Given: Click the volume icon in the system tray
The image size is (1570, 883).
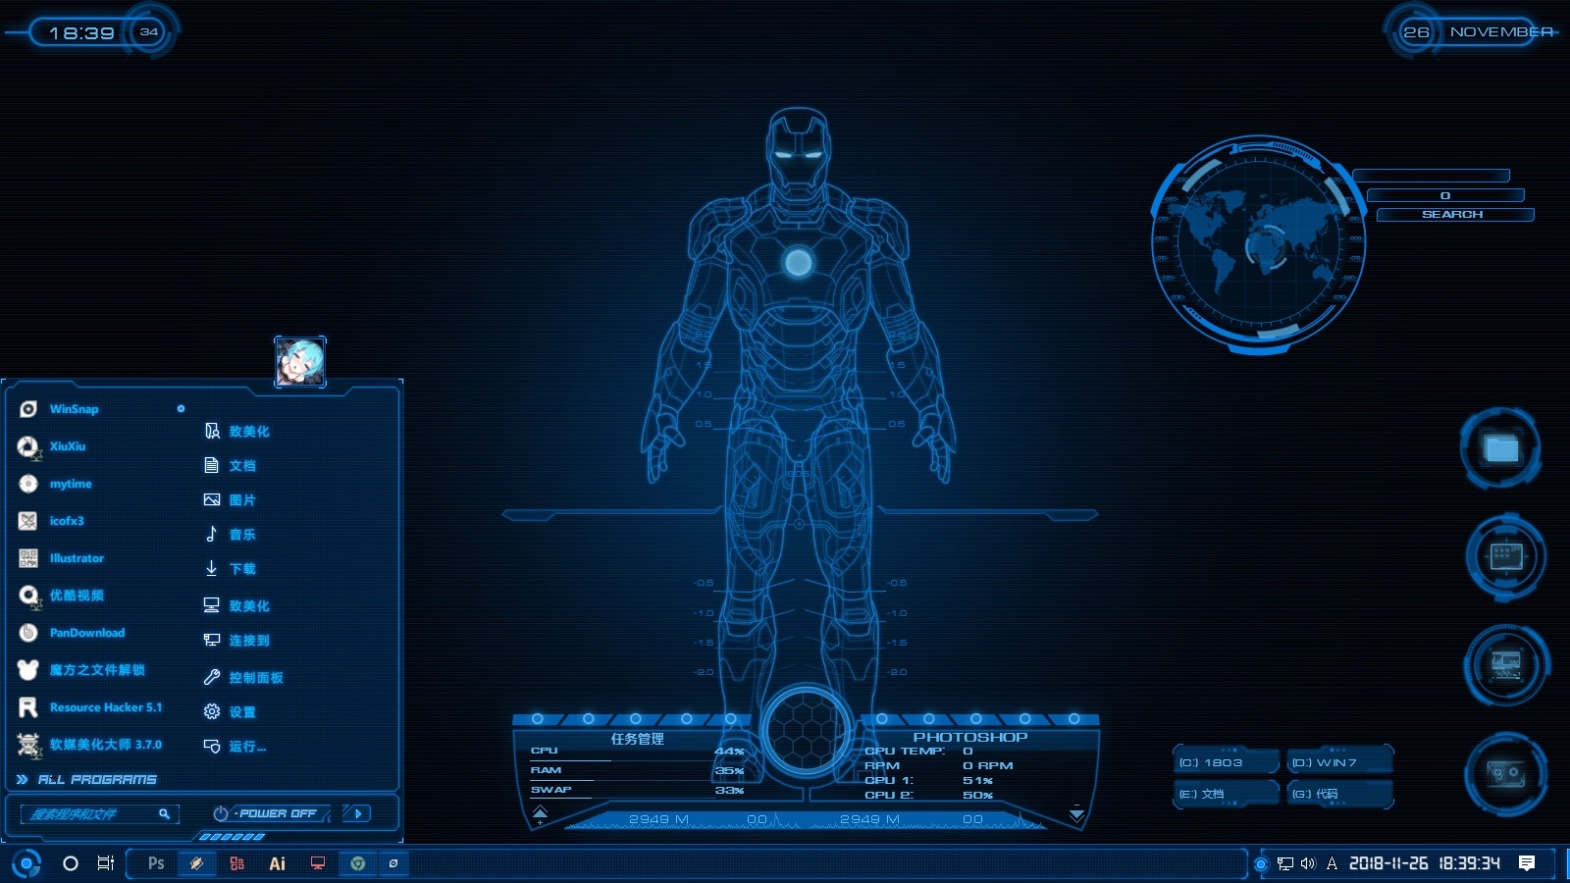Looking at the screenshot, I should coord(1308,863).
